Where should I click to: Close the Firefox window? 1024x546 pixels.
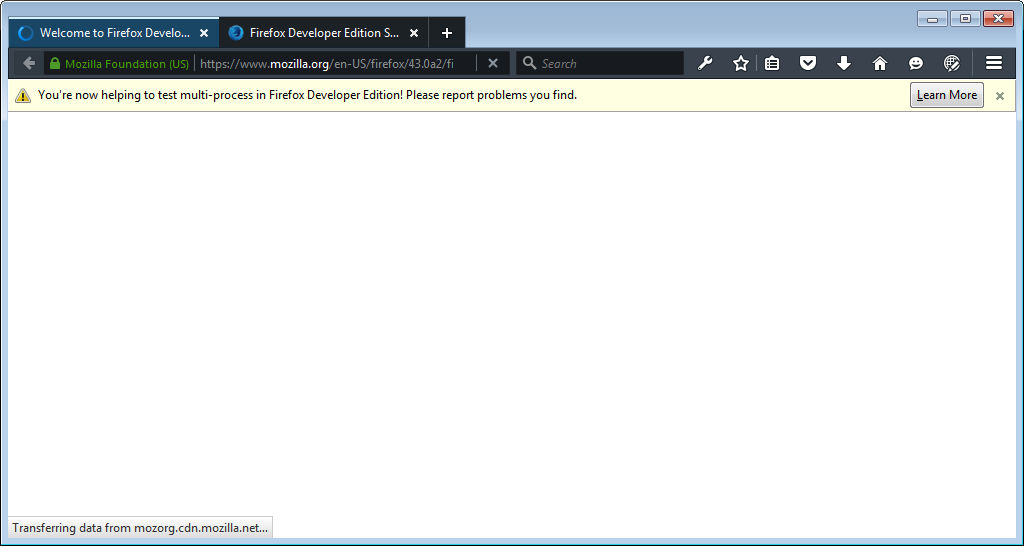click(998, 19)
